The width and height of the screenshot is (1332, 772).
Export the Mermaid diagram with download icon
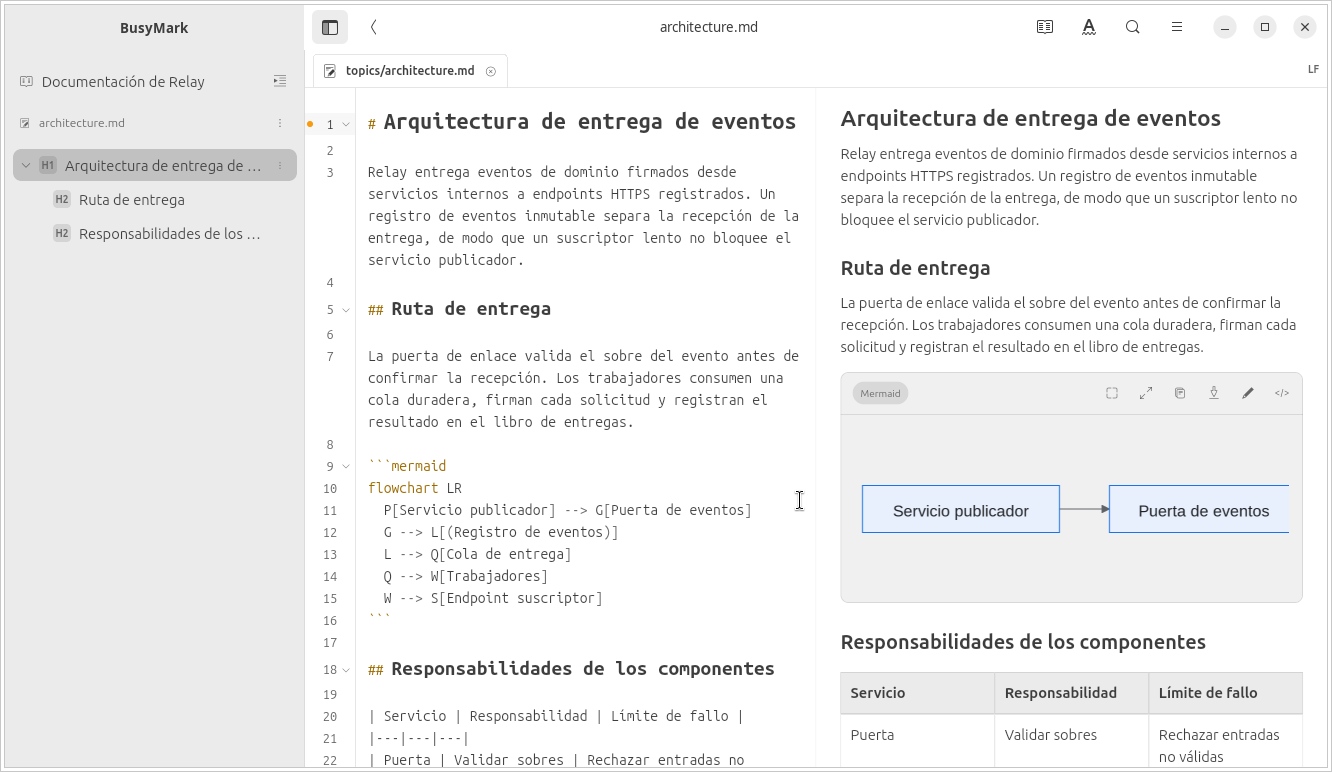click(x=1214, y=393)
